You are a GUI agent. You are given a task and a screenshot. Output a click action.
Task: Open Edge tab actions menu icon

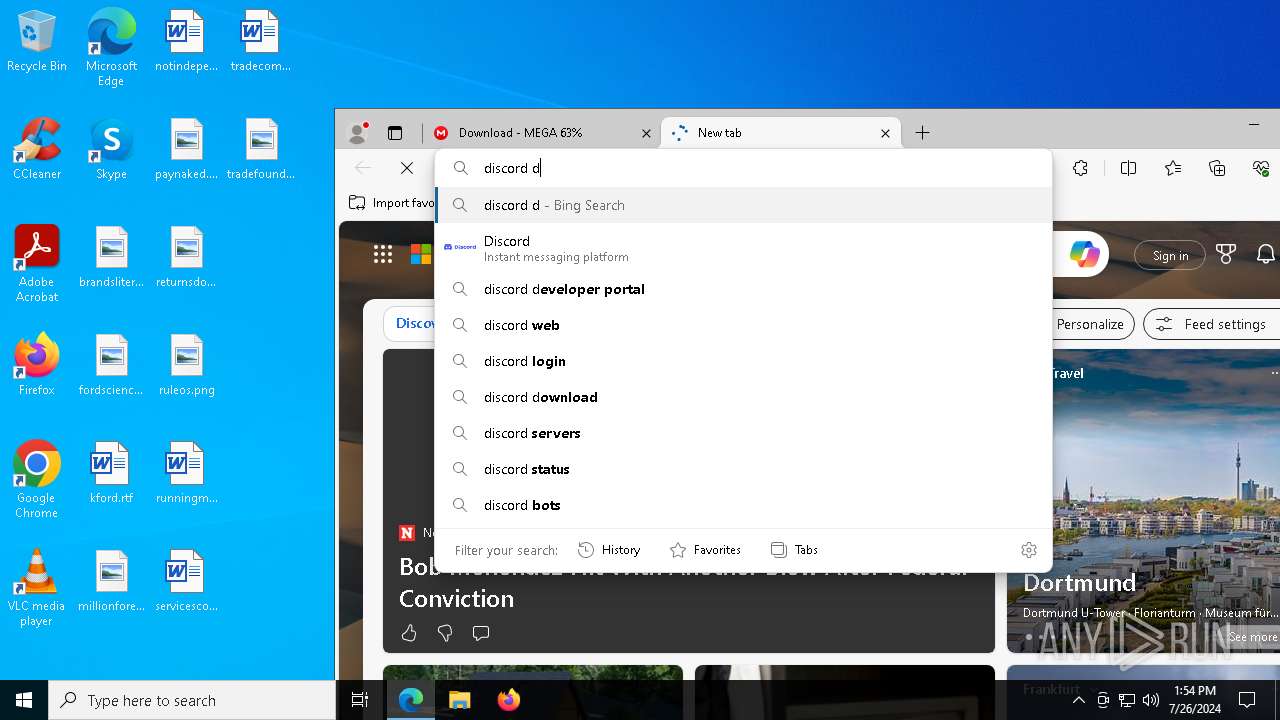pos(395,133)
